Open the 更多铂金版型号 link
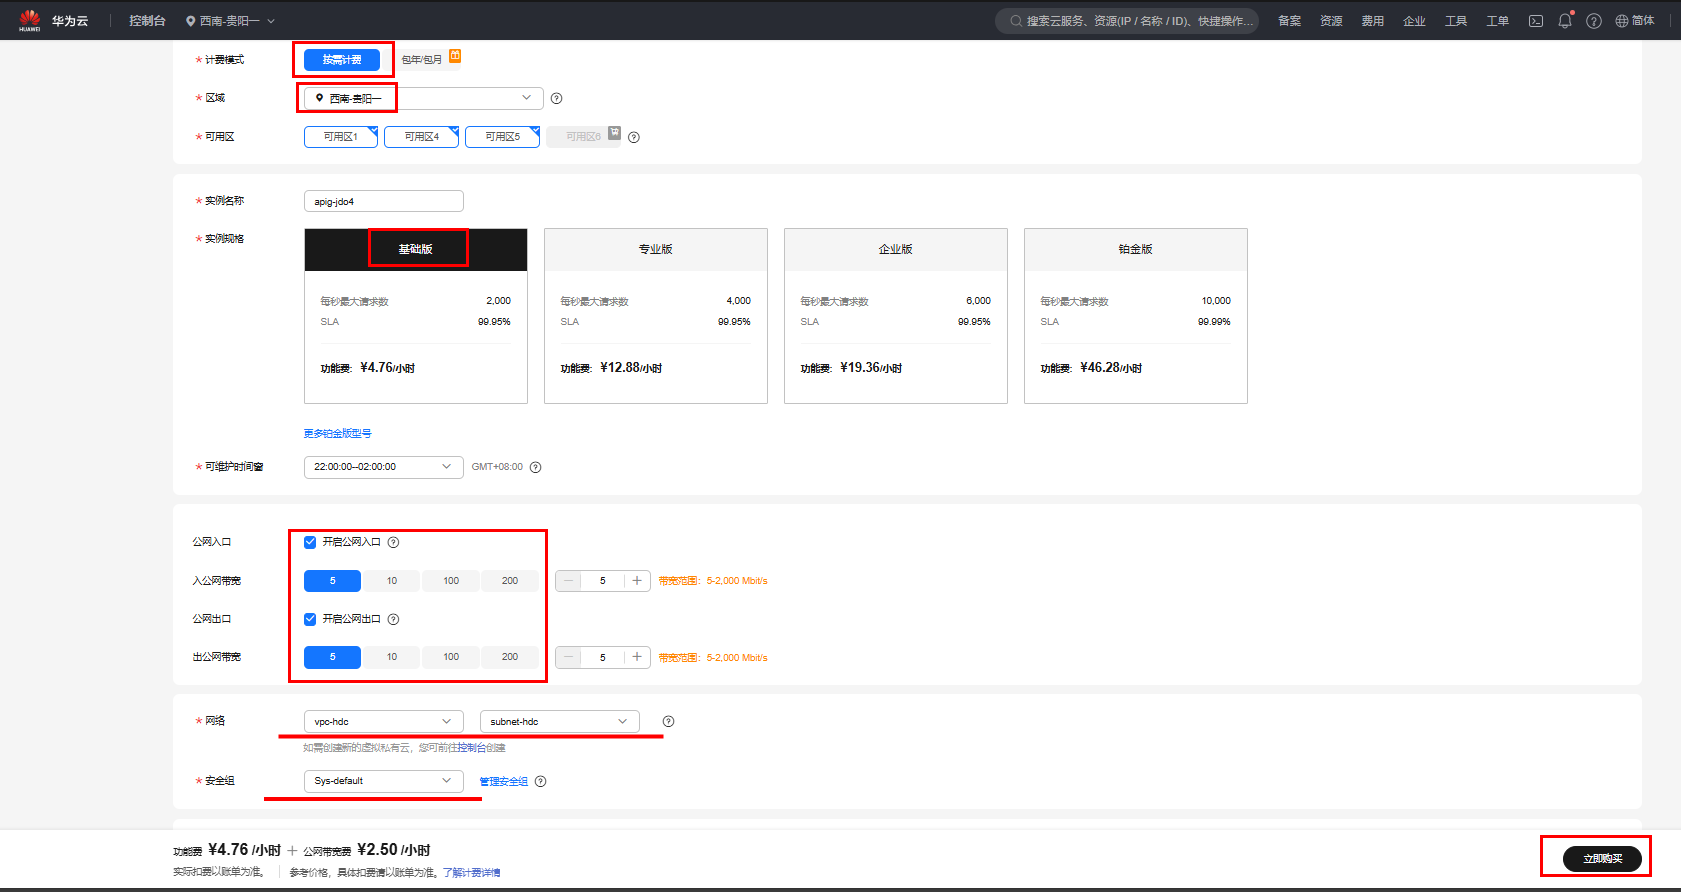The width and height of the screenshot is (1681, 892). pyautogui.click(x=337, y=433)
